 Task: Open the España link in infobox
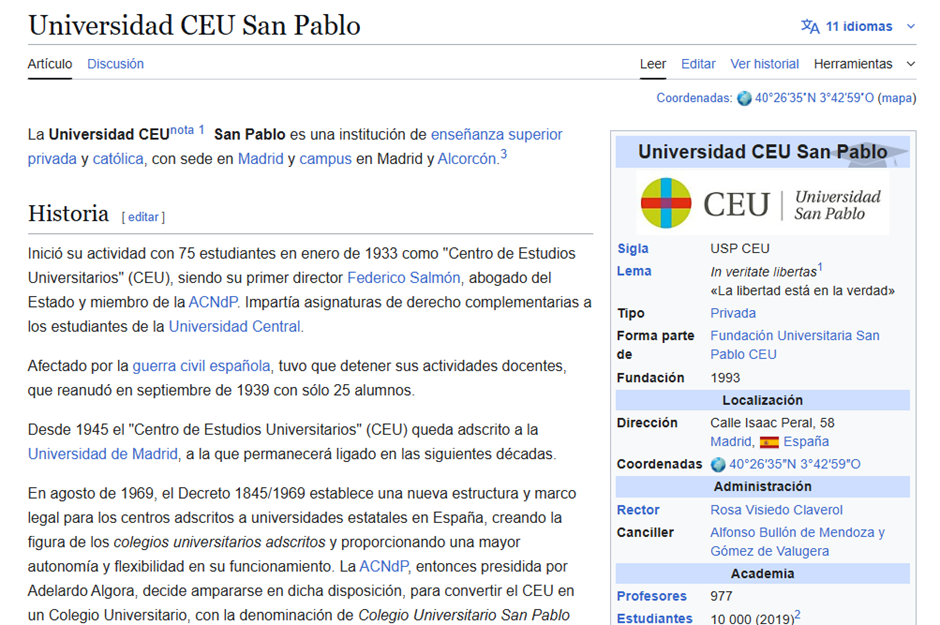tap(806, 442)
